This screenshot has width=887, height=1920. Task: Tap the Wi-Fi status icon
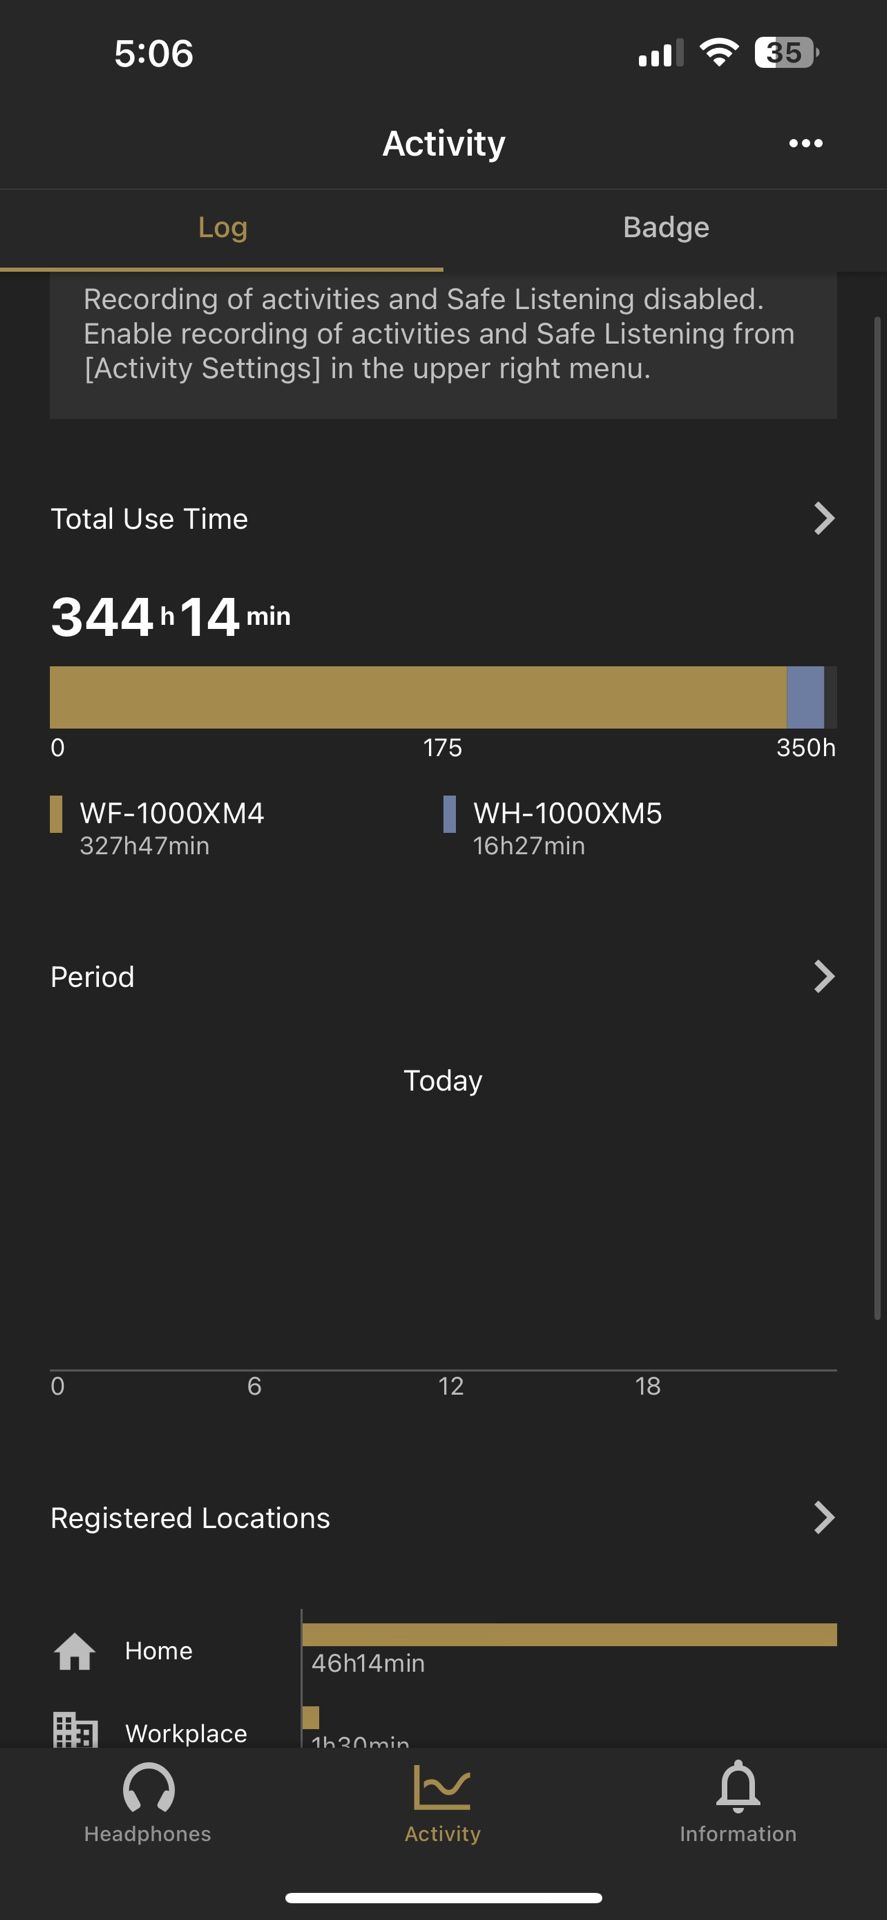718,52
